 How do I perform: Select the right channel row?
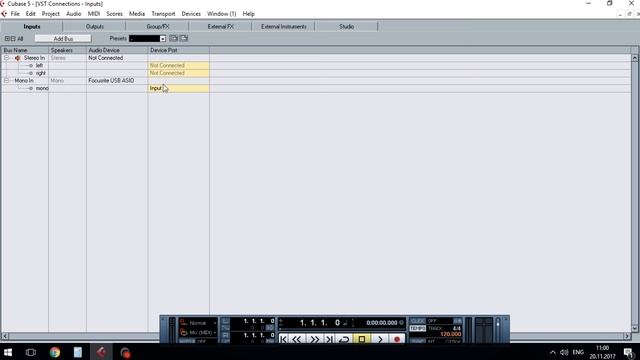click(40, 73)
